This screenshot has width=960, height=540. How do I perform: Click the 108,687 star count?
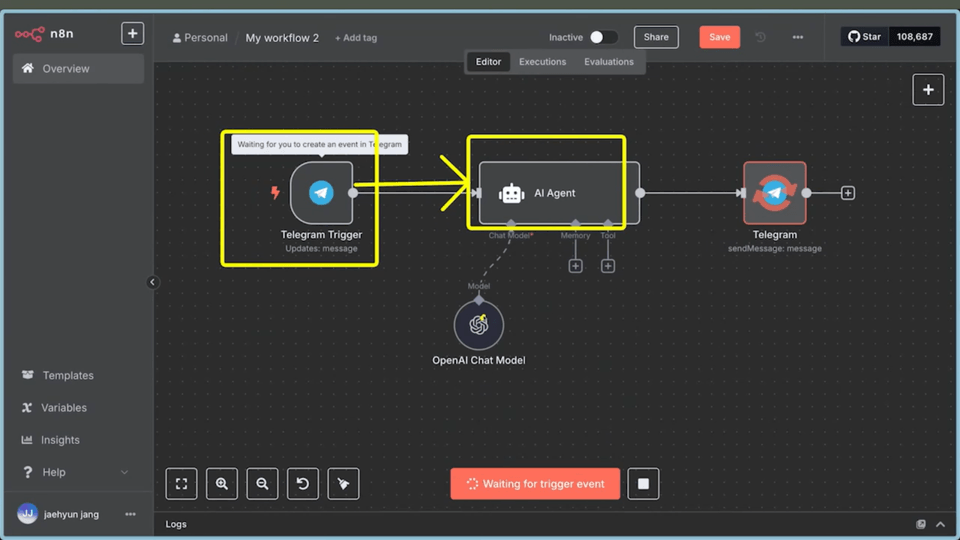click(915, 37)
